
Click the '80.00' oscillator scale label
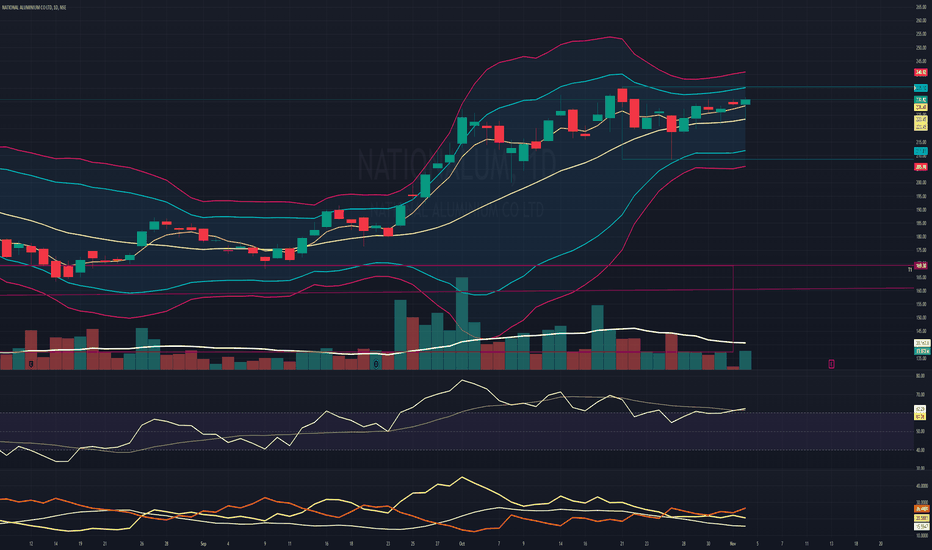pyautogui.click(x=921, y=376)
